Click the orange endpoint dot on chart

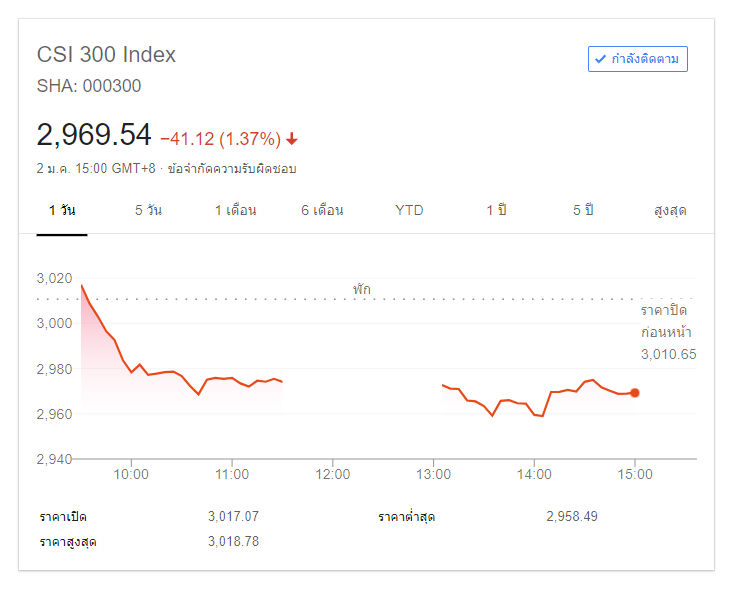click(635, 393)
